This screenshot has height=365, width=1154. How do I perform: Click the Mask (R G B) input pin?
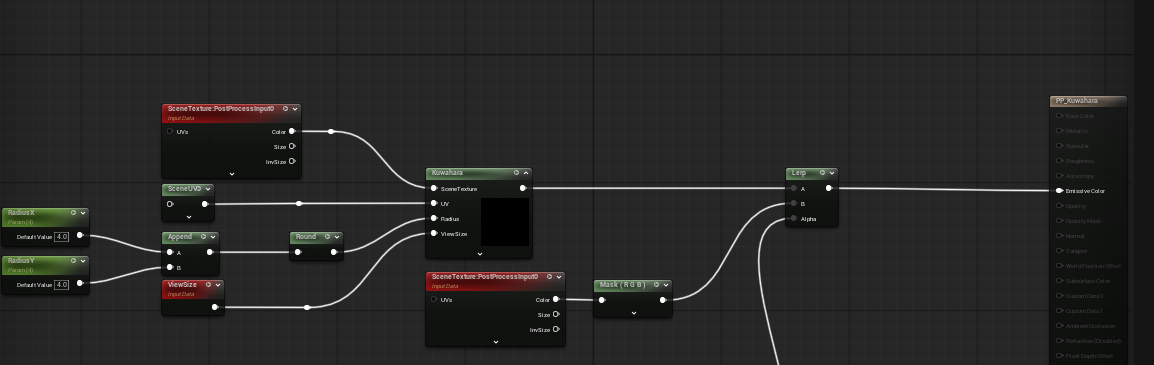pos(602,300)
